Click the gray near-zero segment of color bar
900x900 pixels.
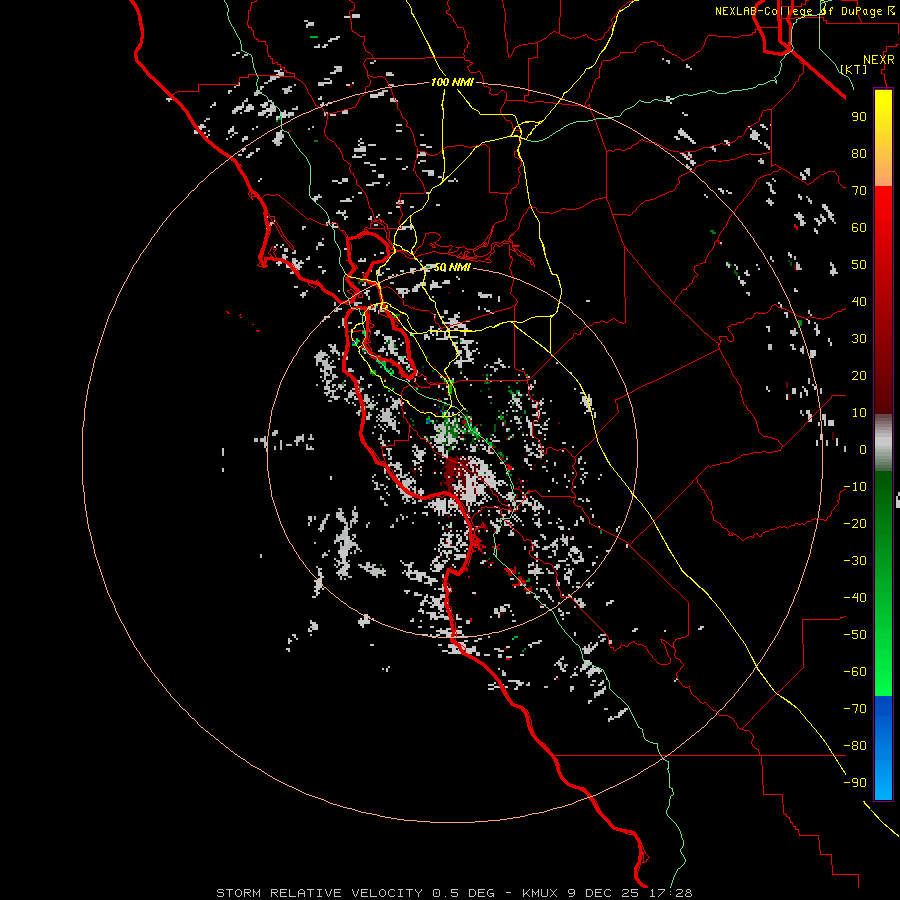tap(883, 443)
